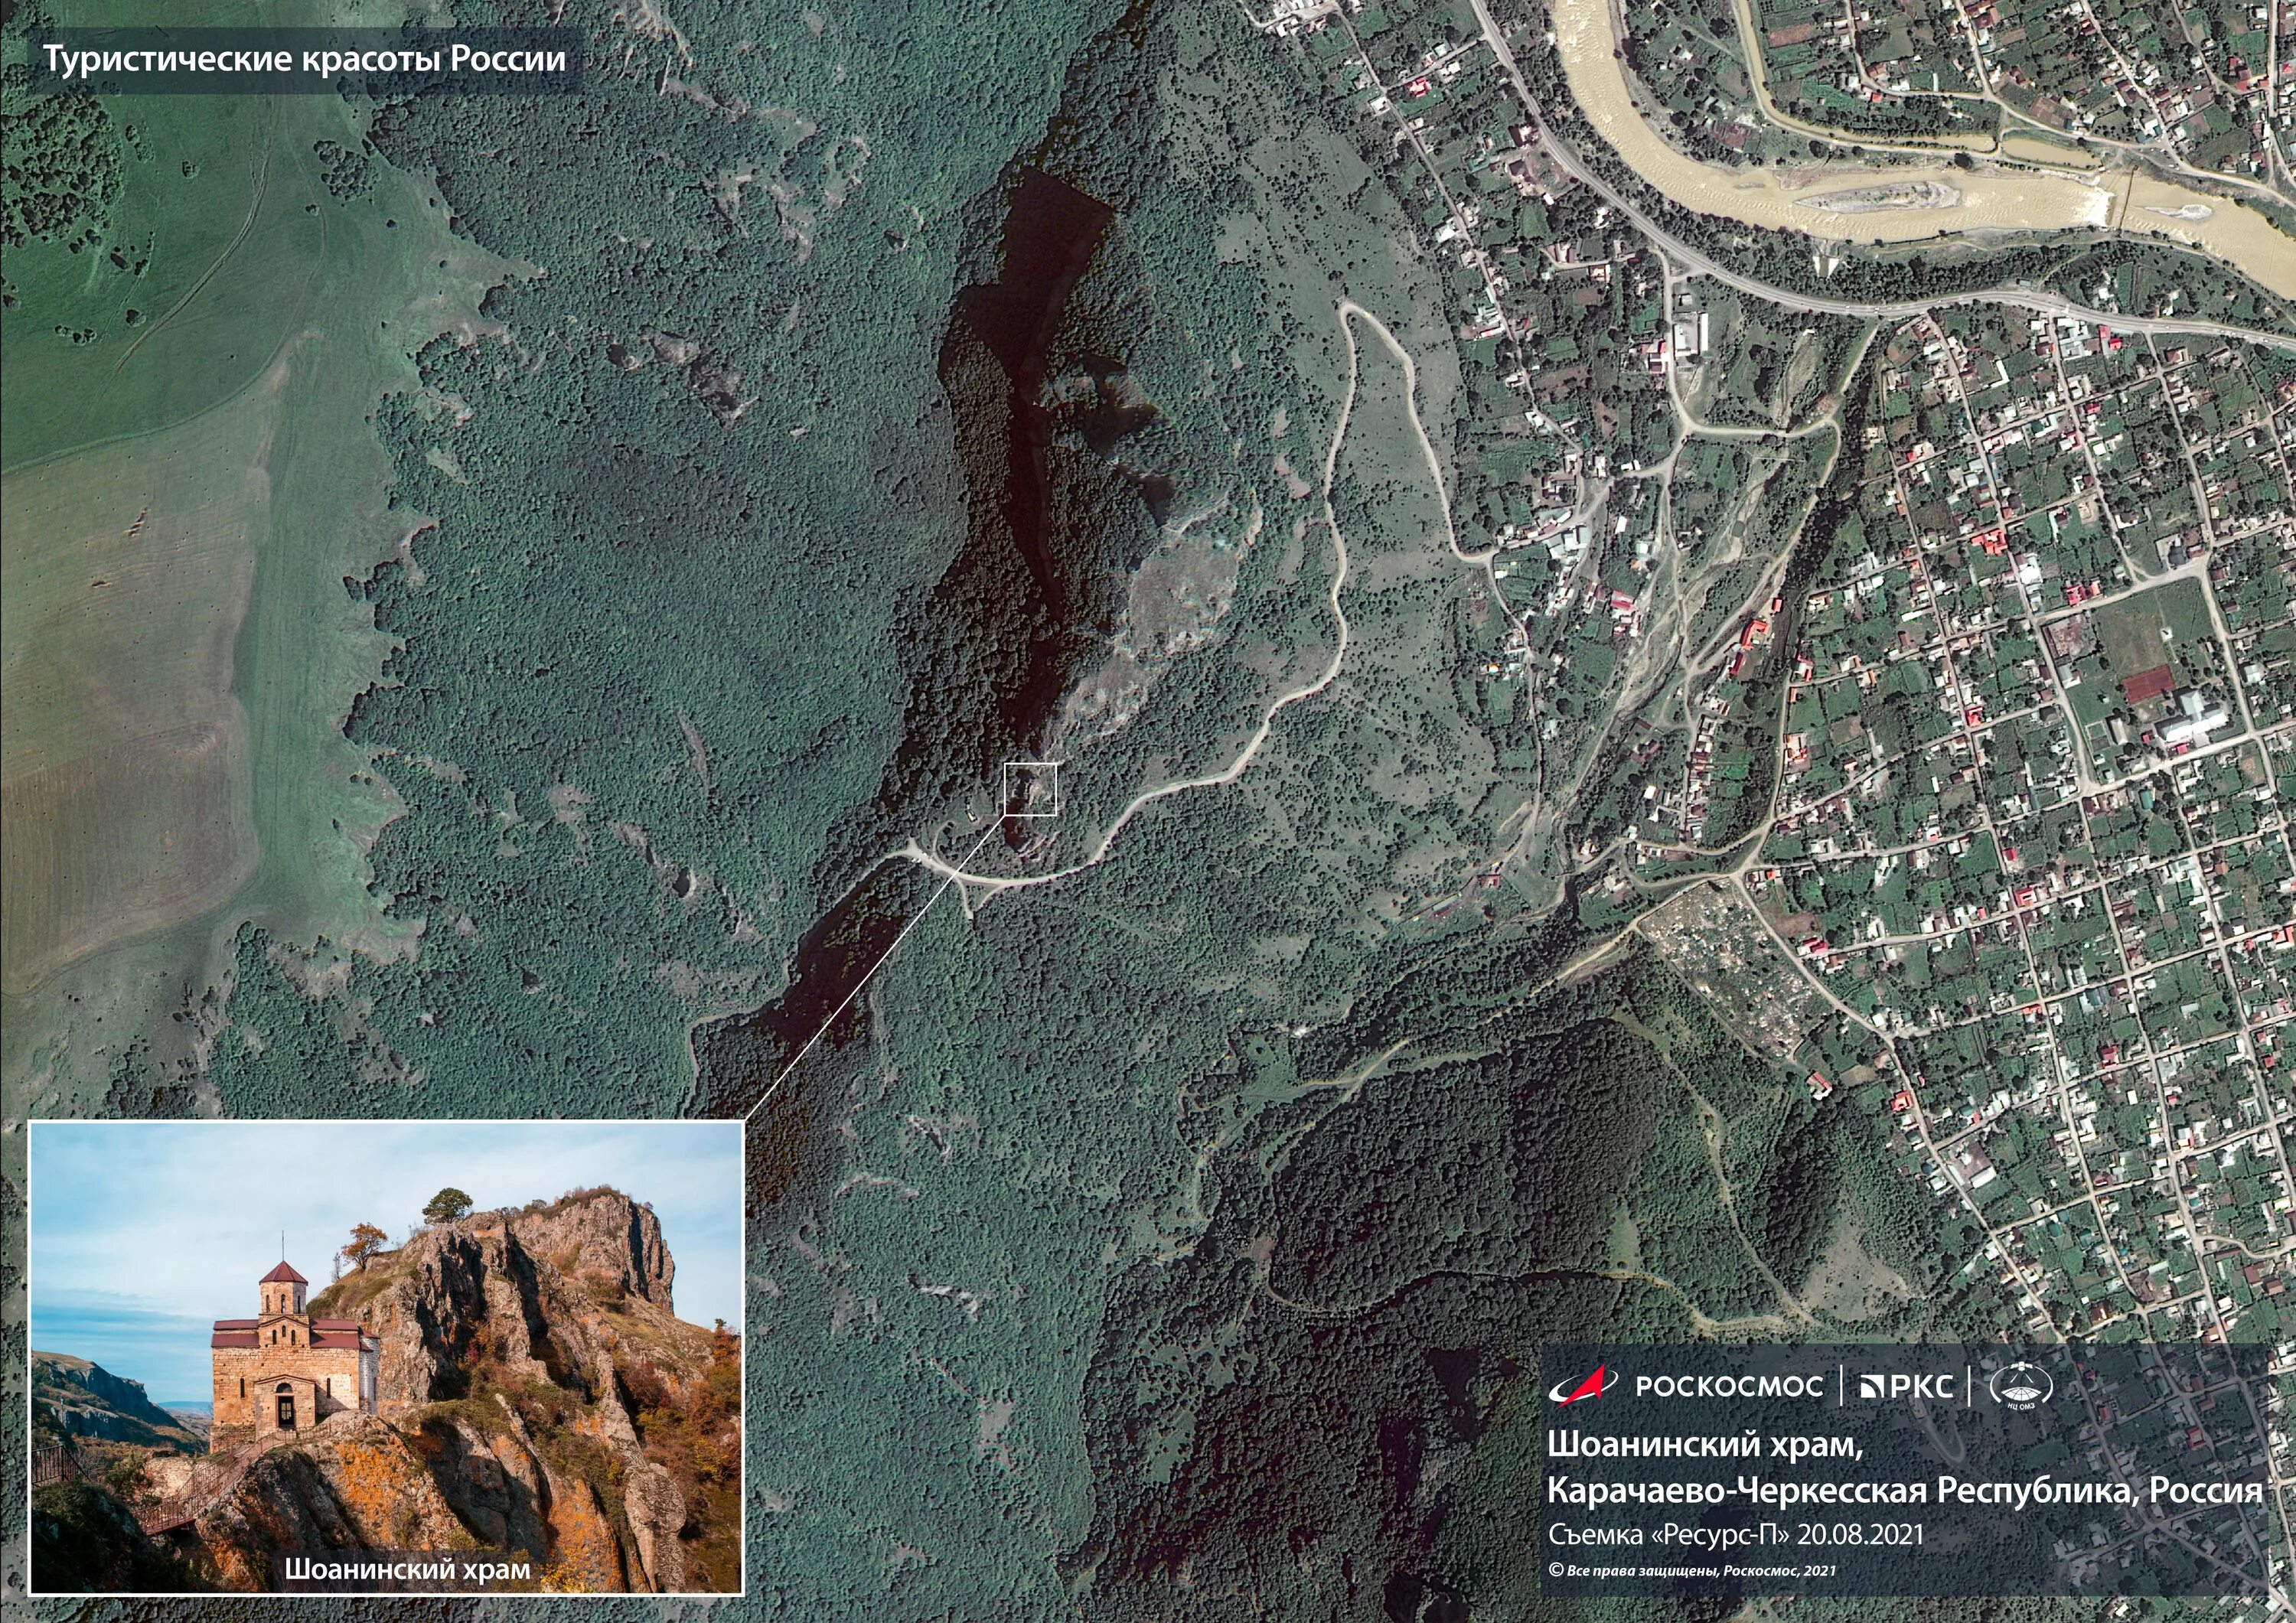Click the "Карачаево-Черкесская Республика, Россия" line
2296x1623 pixels.
(1905, 1491)
